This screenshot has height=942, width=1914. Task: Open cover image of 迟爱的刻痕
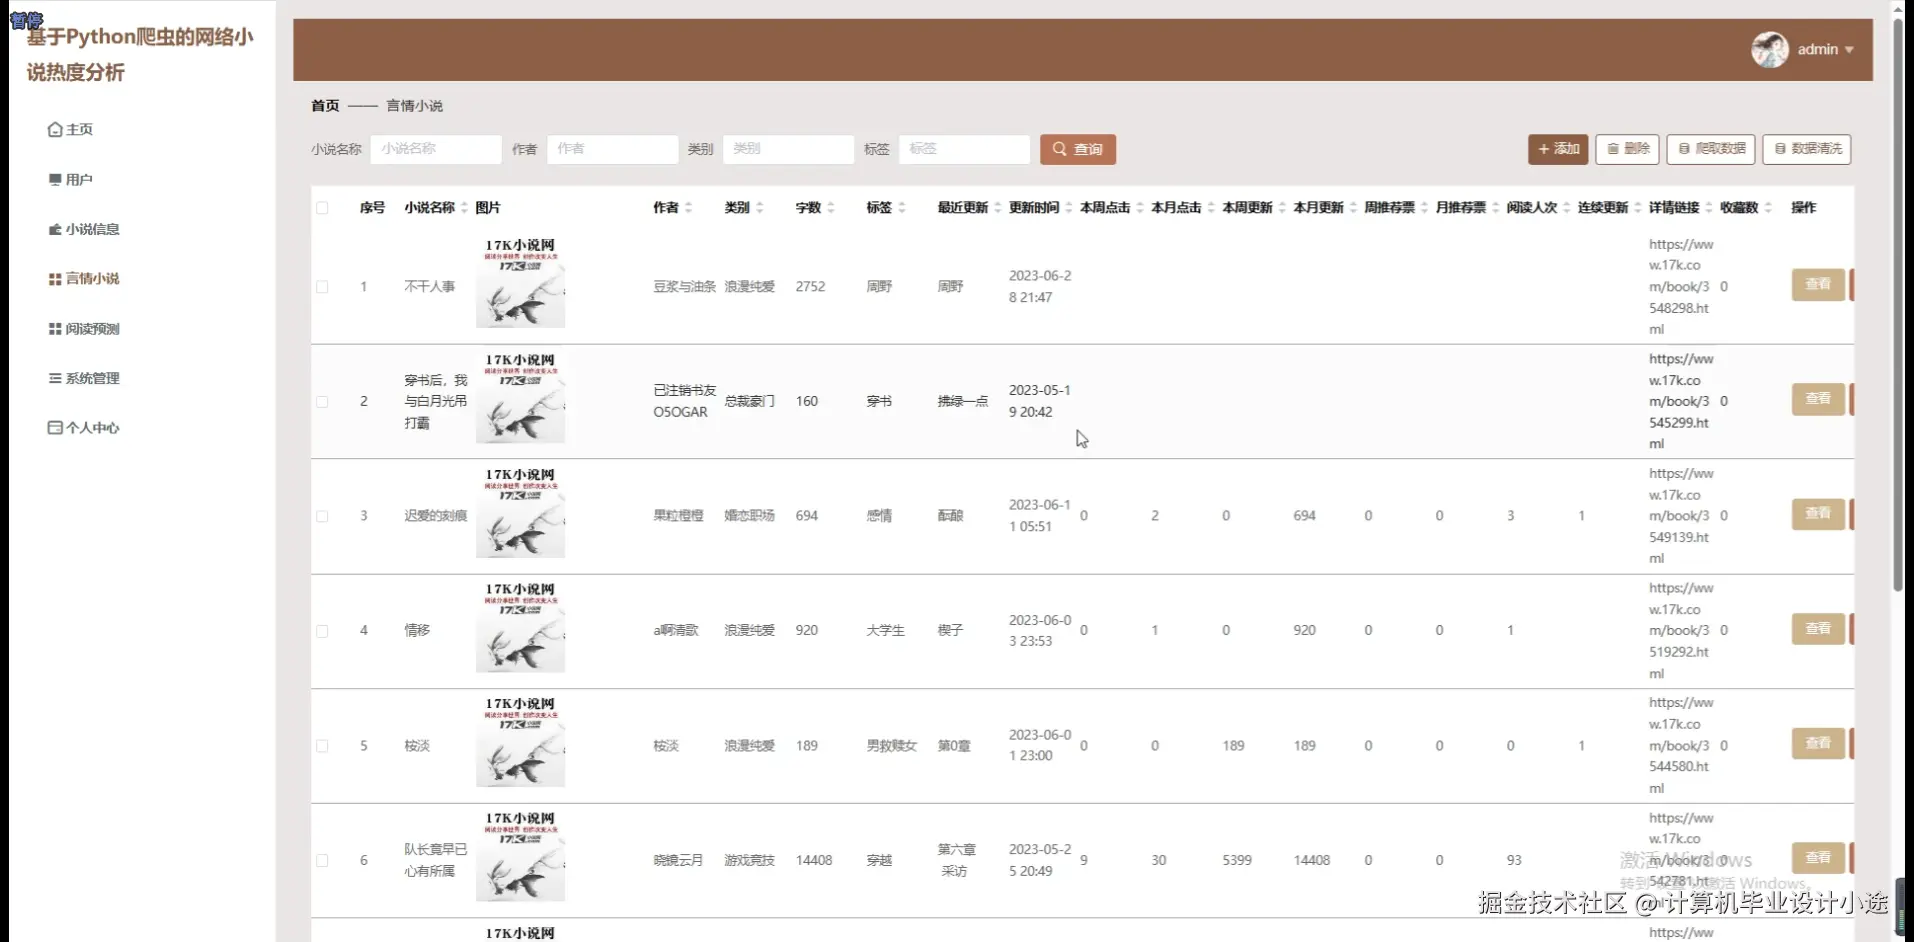click(x=520, y=513)
